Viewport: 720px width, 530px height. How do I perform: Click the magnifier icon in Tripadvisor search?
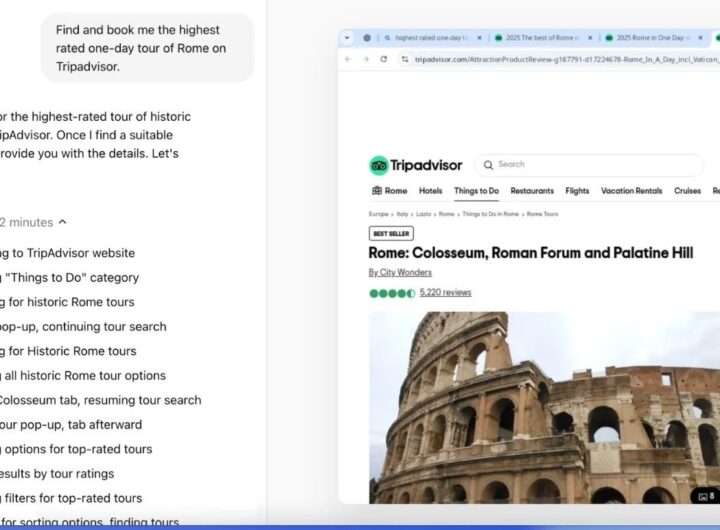(487, 165)
